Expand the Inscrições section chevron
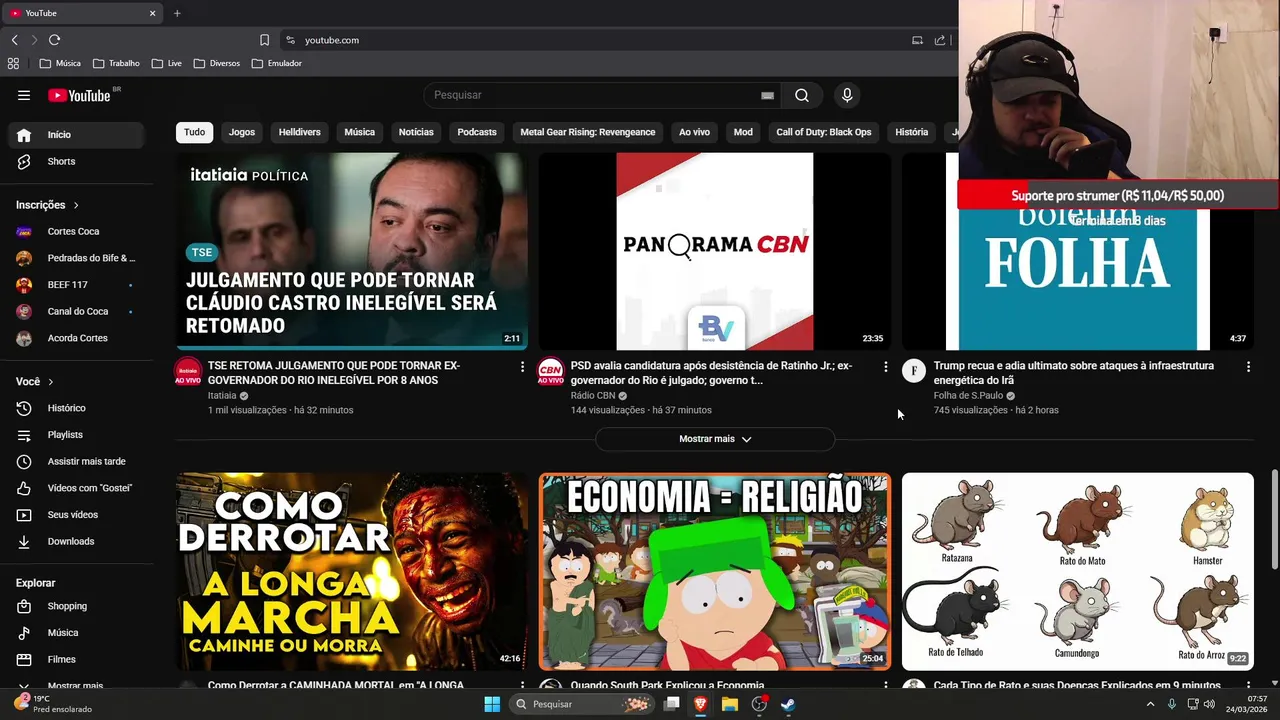 pos(76,205)
